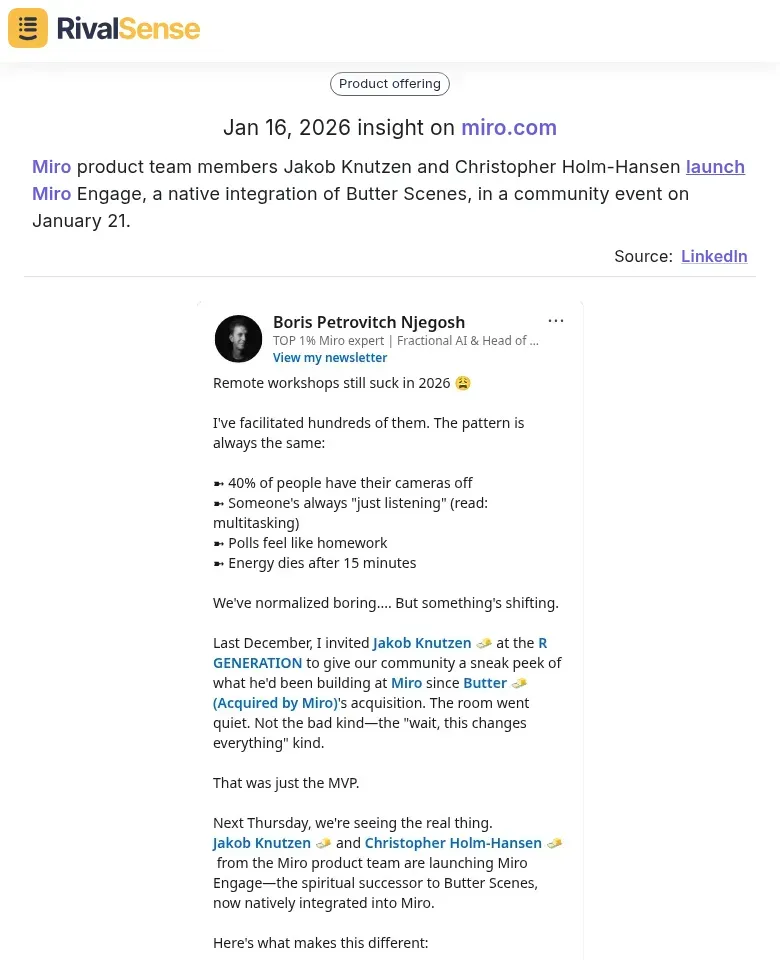Open the post options ellipsis menu
Viewport: 780px width, 960px height.
(x=556, y=320)
